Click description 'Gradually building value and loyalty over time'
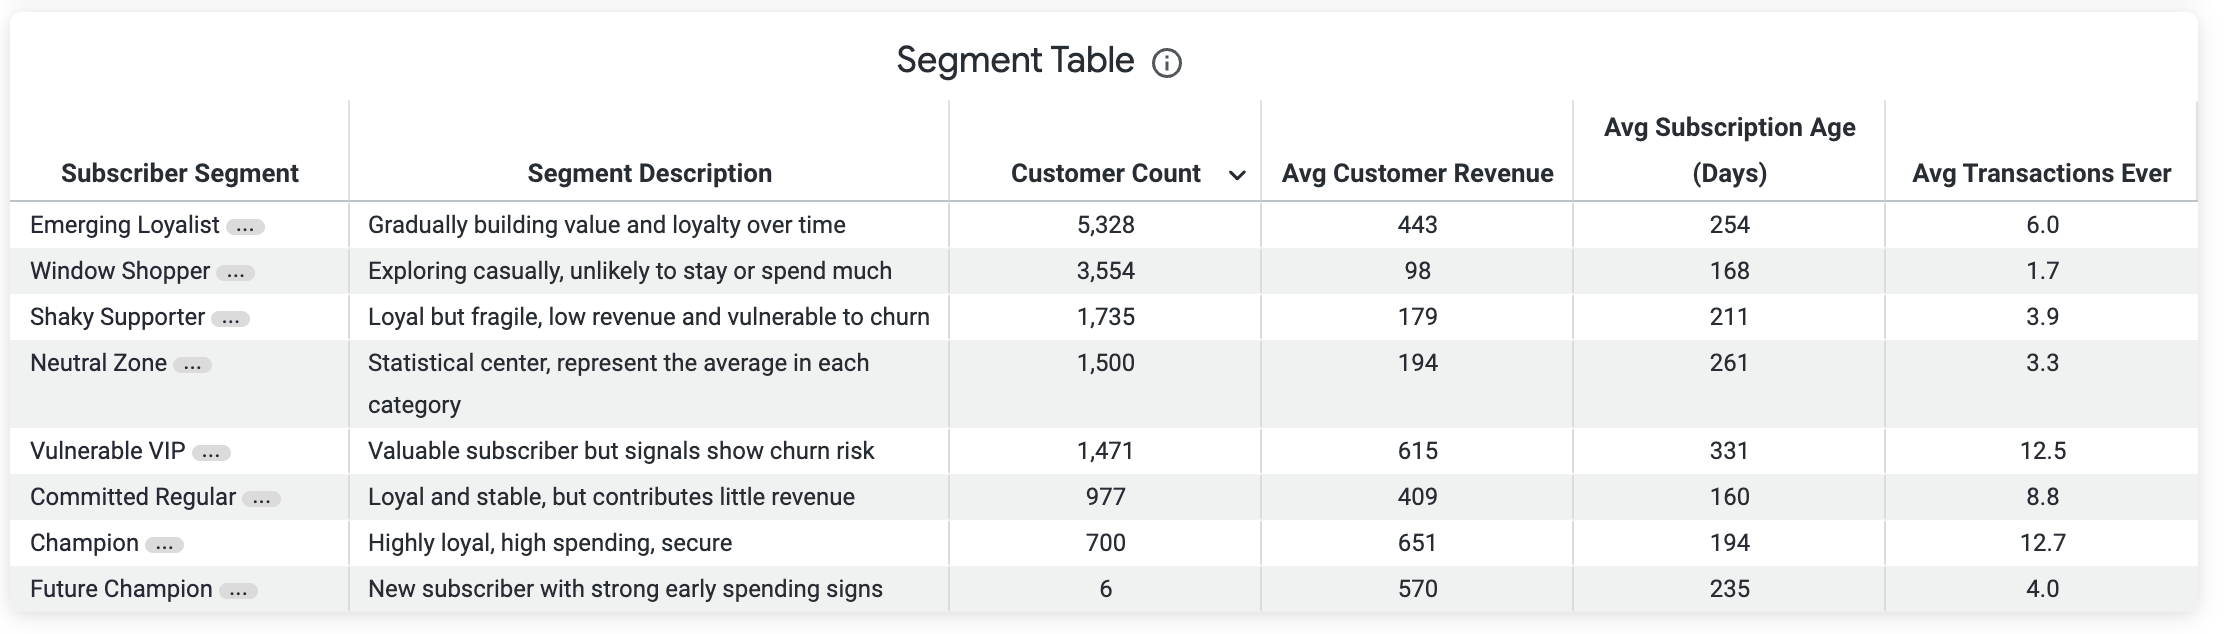This screenshot has height=634, width=2224. pos(607,225)
